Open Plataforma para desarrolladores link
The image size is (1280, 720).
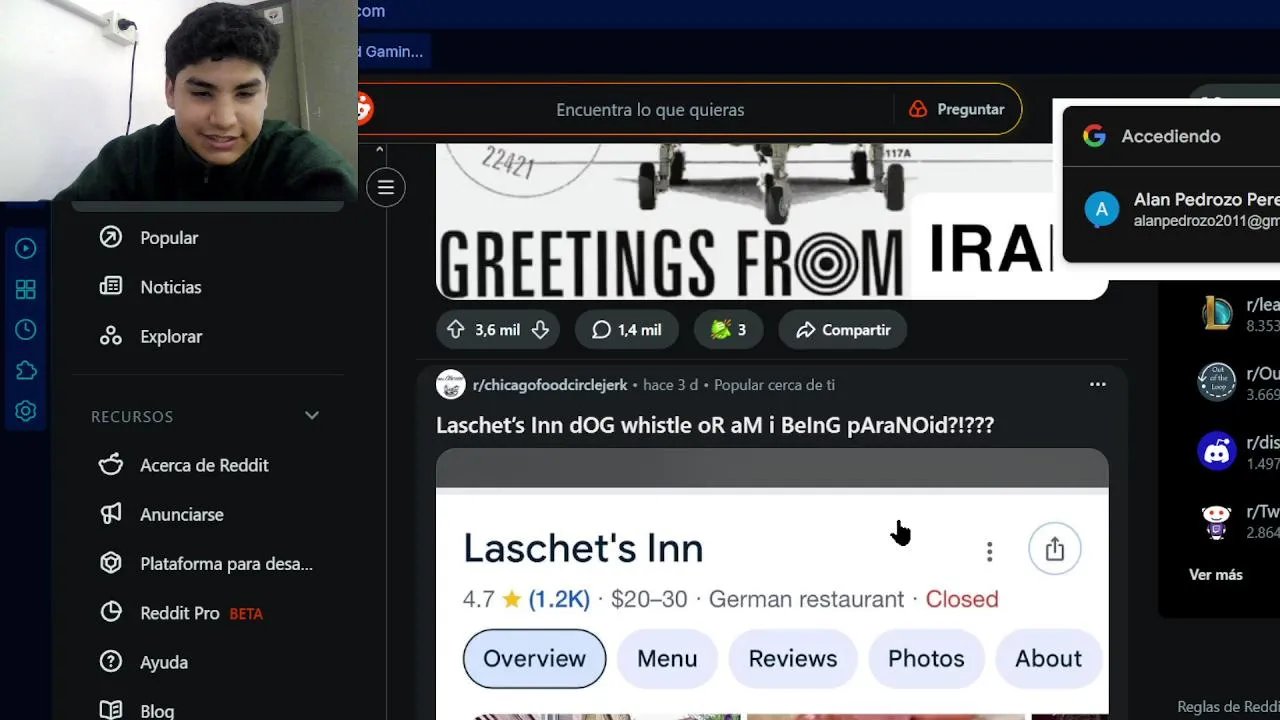[226, 564]
